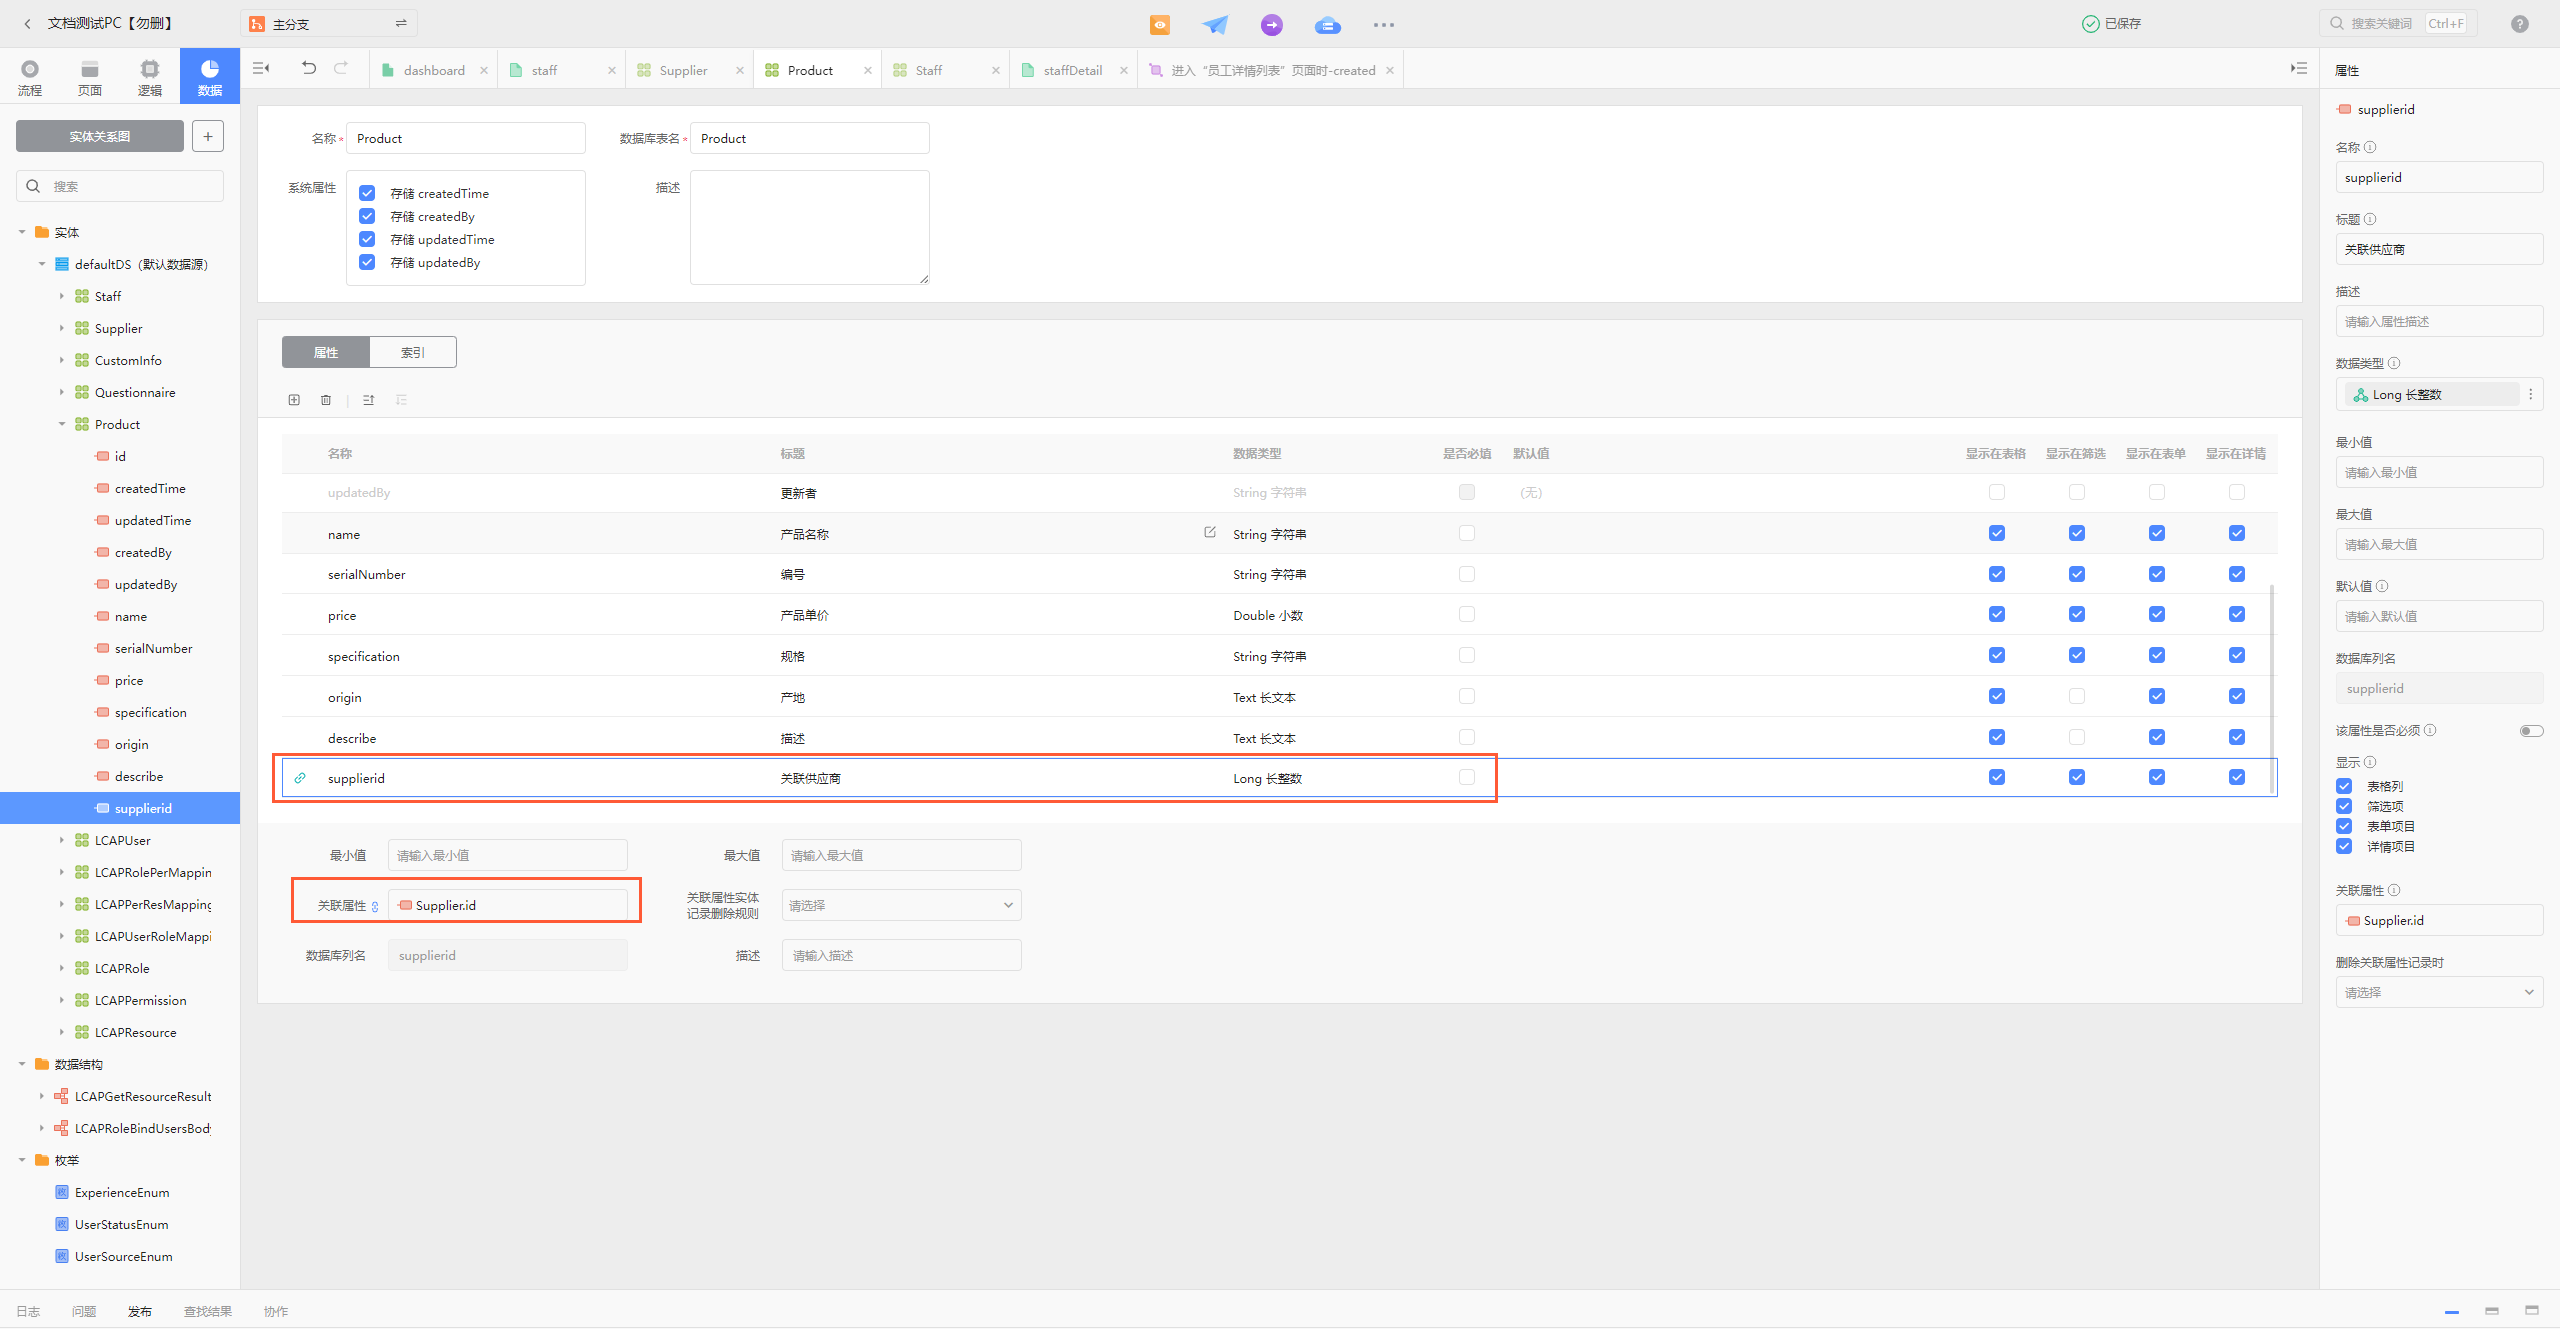Image resolution: width=2560 pixels, height=1329 pixels.
Task: Uncheck 存储 createdTime checkbox
Action: pos(367,193)
